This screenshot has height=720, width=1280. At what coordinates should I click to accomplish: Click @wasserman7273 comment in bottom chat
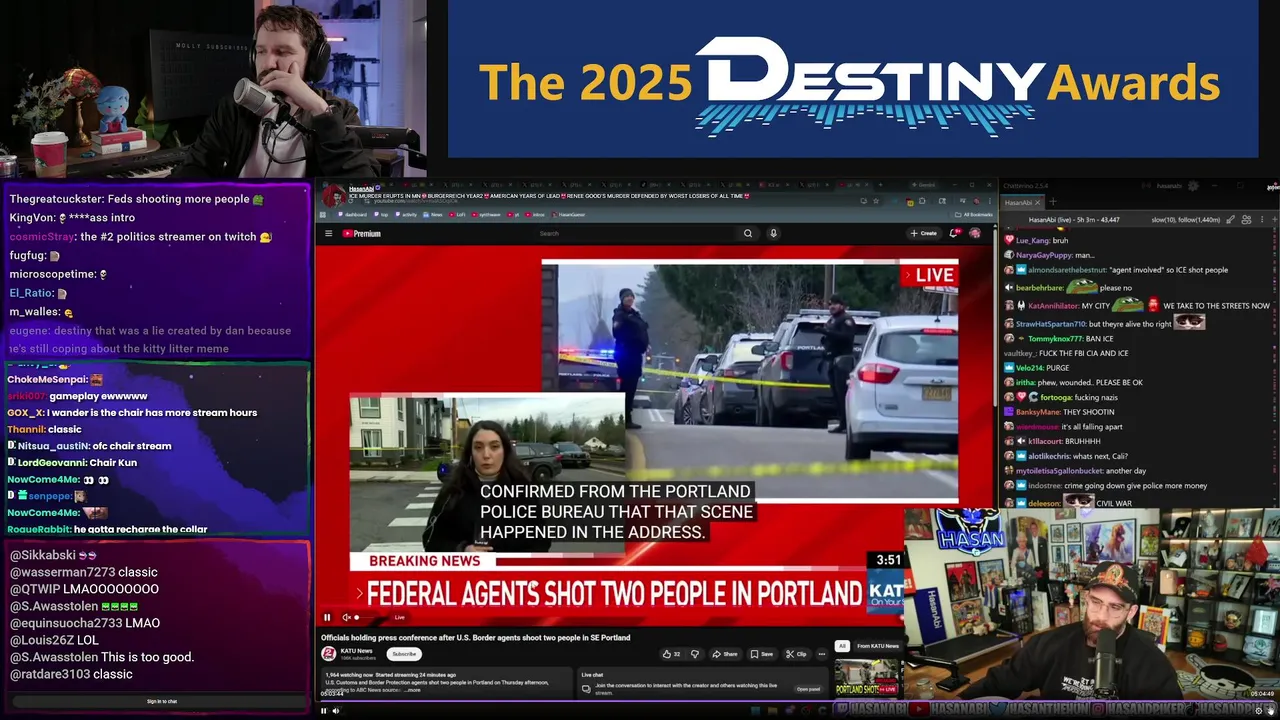coord(84,572)
